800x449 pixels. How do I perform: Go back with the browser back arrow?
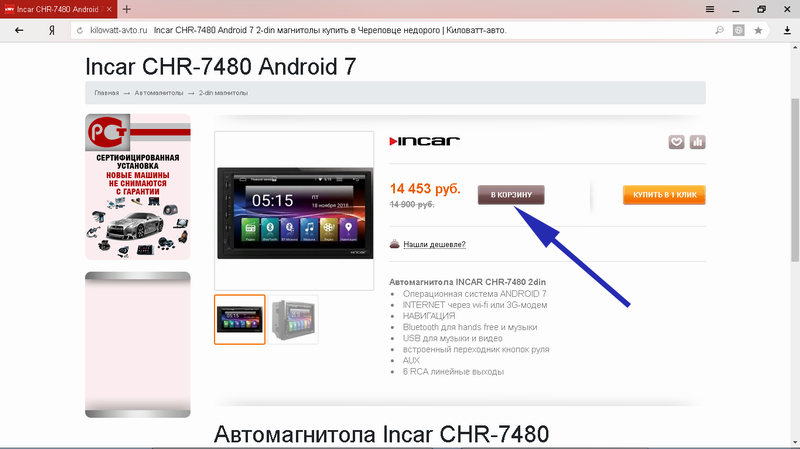[x=19, y=30]
